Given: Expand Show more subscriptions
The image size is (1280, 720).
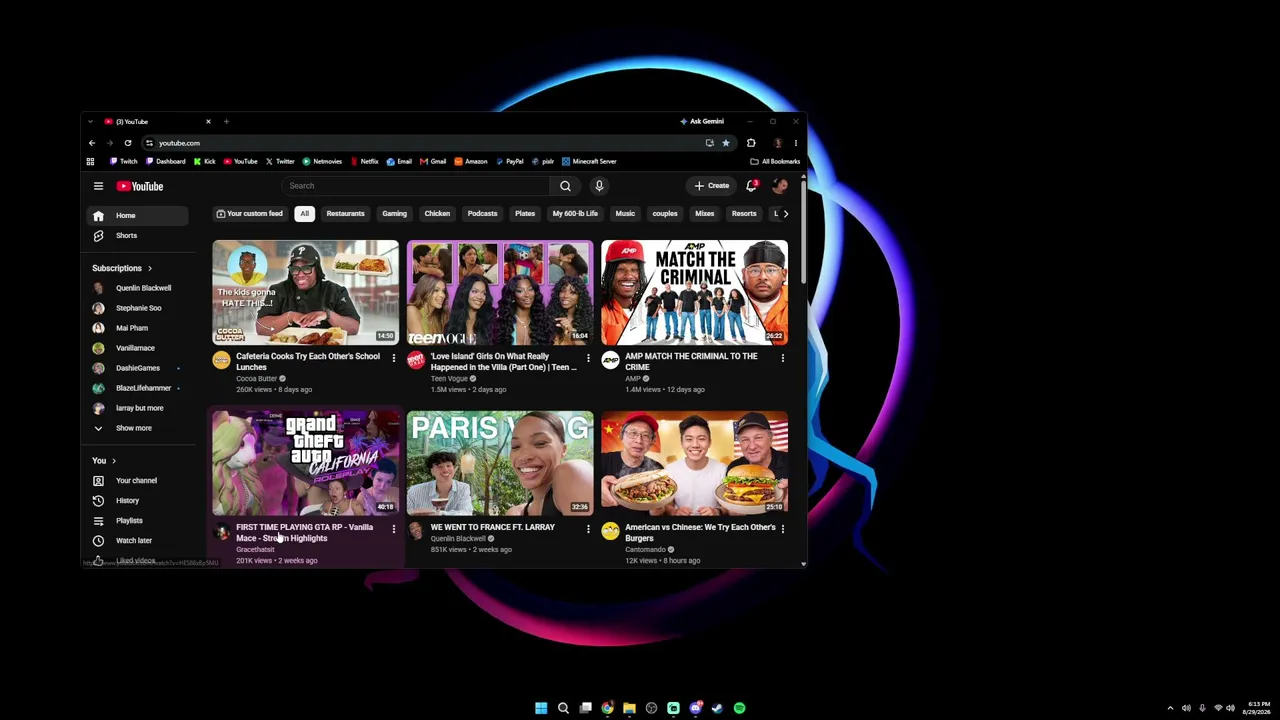Looking at the screenshot, I should pyautogui.click(x=133, y=428).
